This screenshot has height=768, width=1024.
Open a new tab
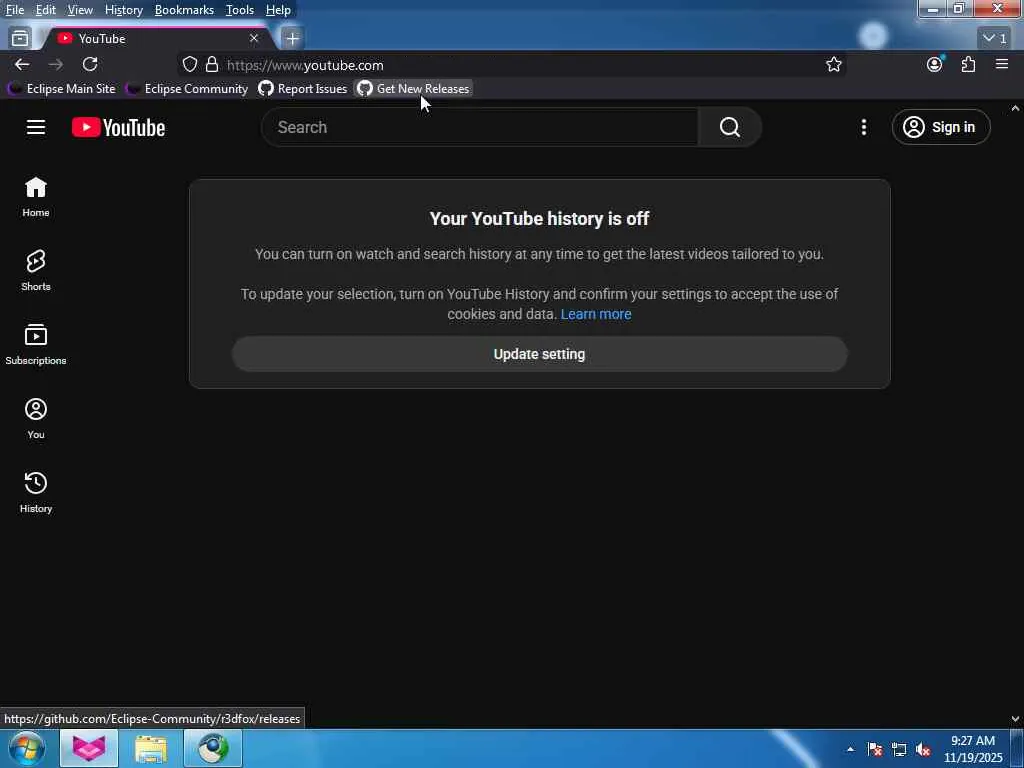click(292, 39)
